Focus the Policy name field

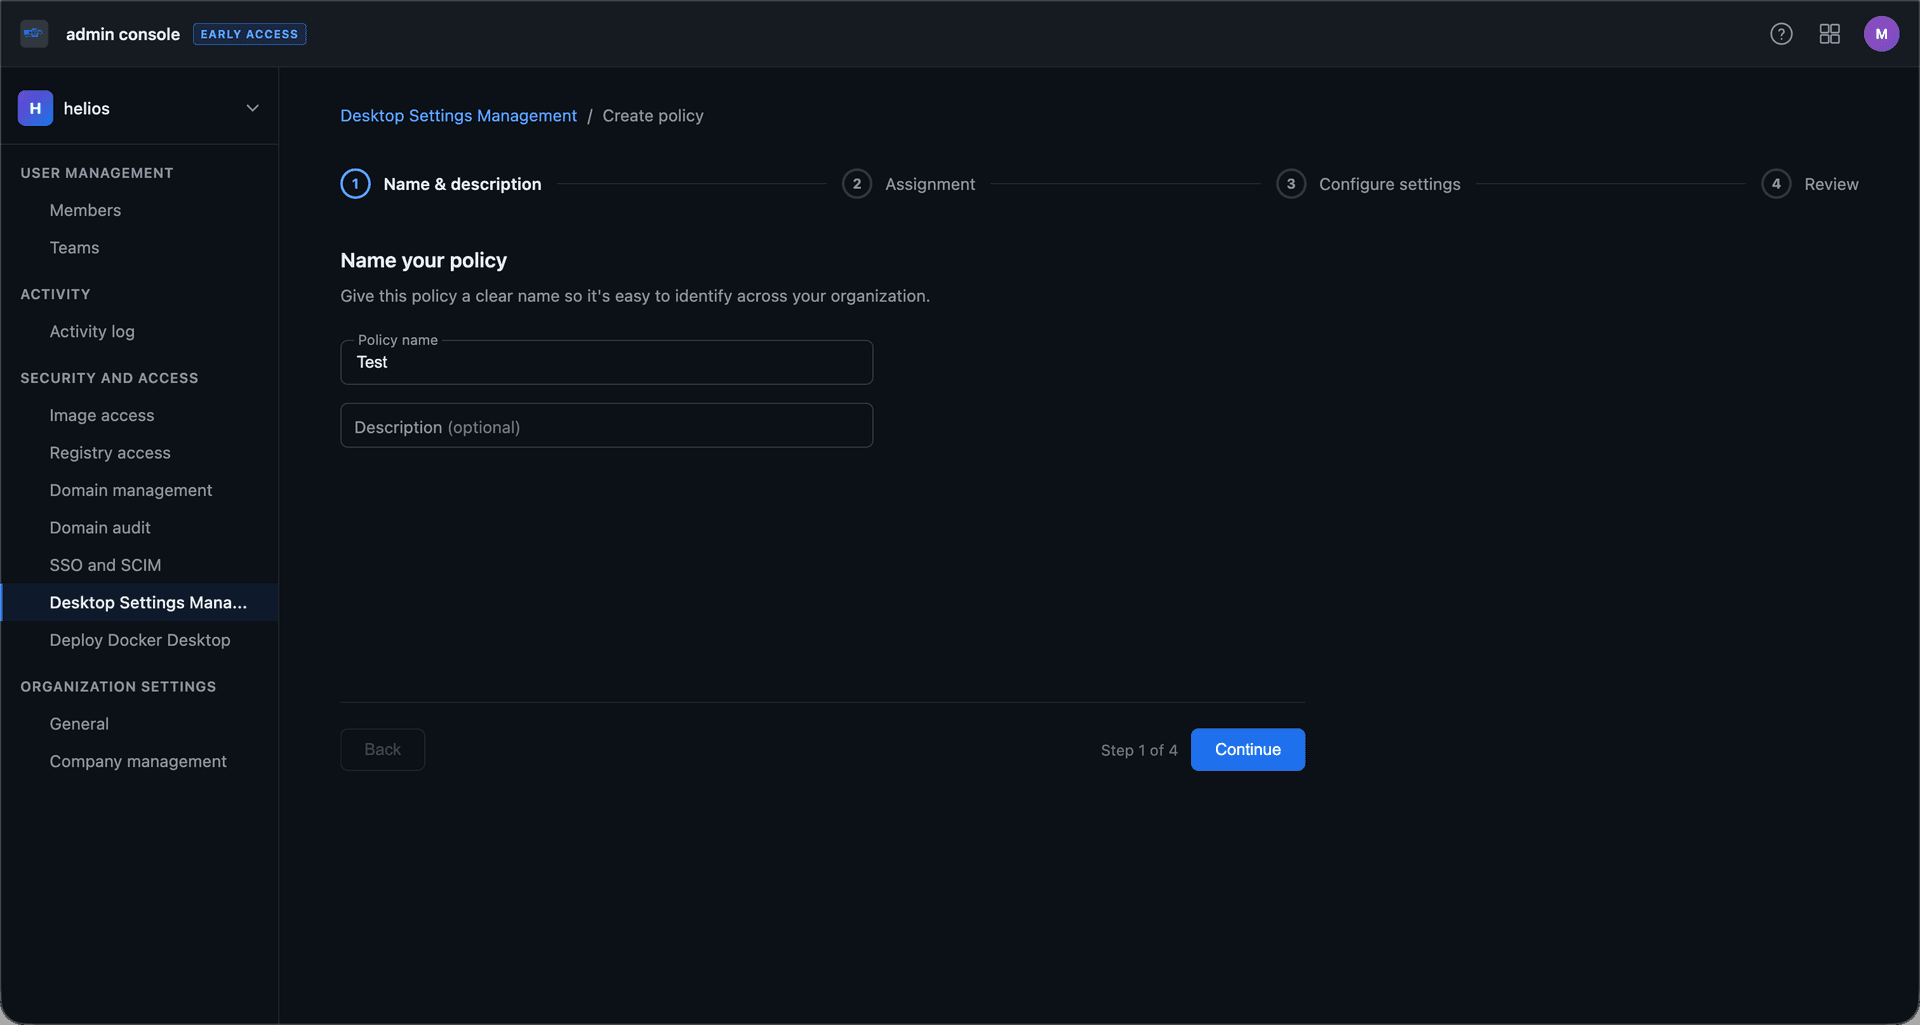pyautogui.click(x=606, y=363)
